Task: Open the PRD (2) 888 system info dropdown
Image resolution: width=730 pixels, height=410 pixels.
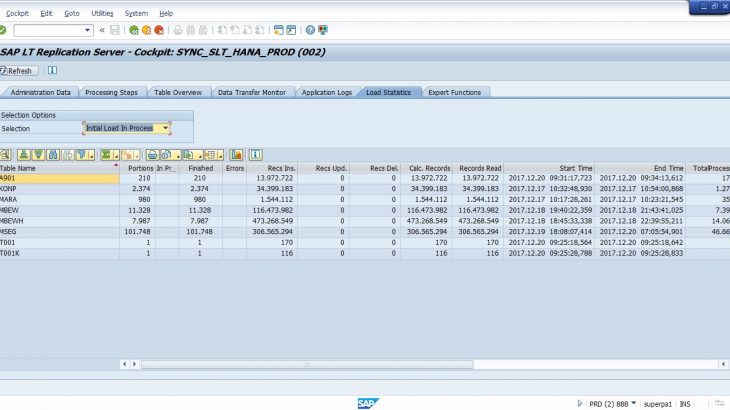Action: tap(634, 403)
